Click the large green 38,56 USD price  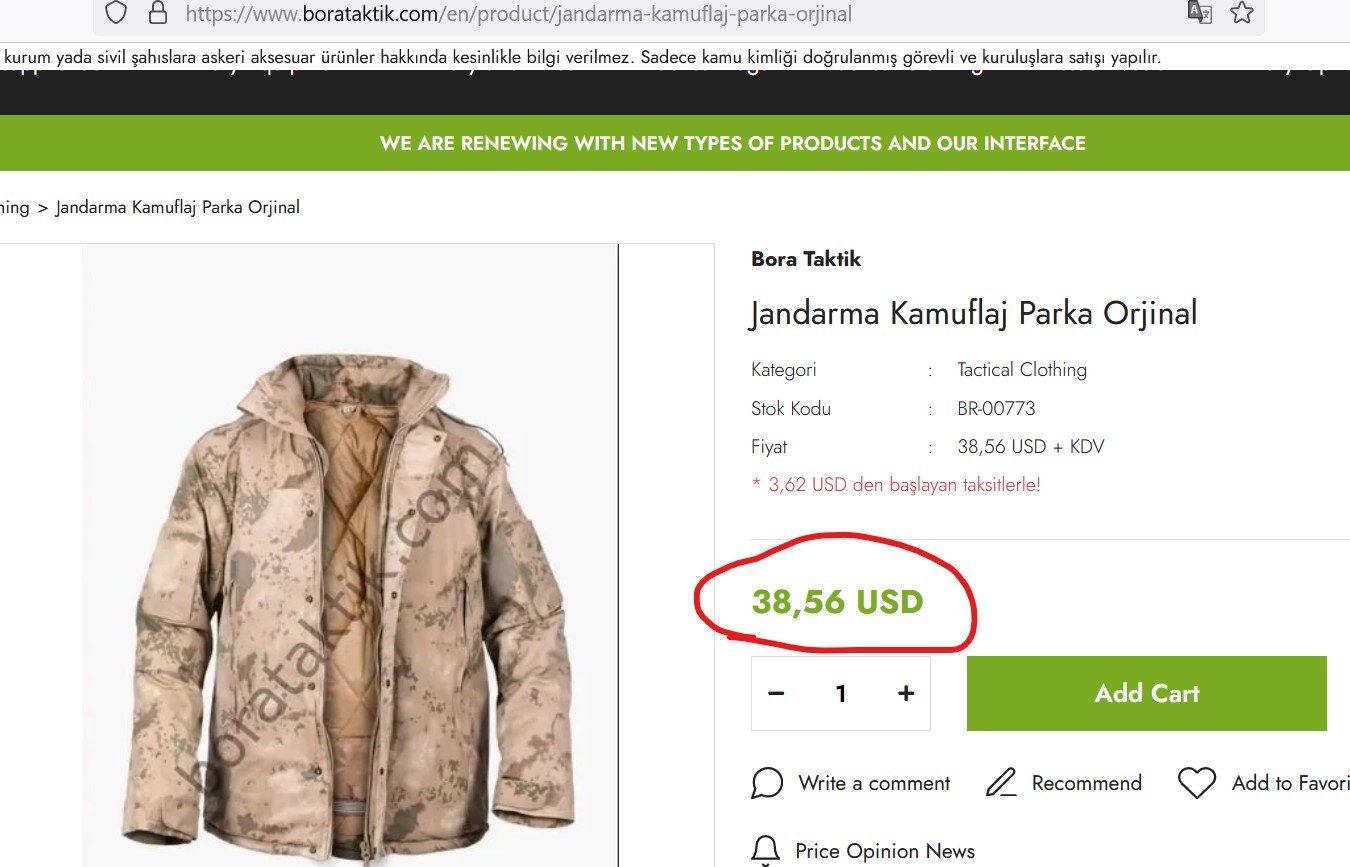tap(837, 602)
